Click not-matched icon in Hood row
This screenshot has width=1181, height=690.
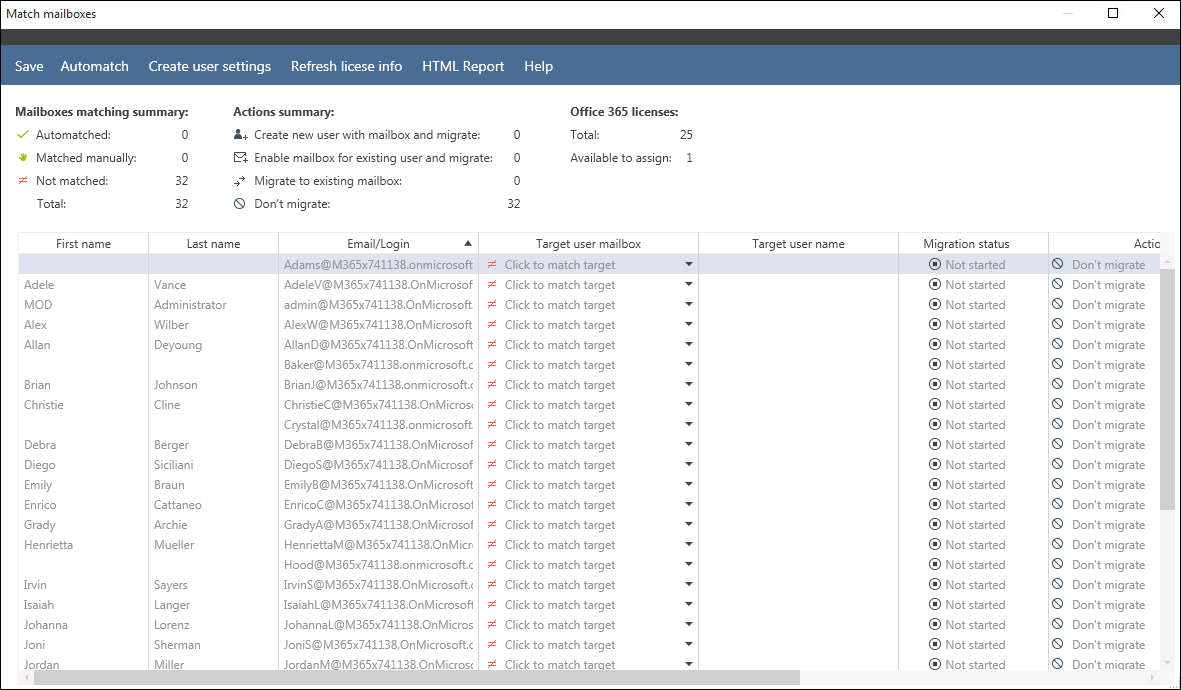(493, 565)
